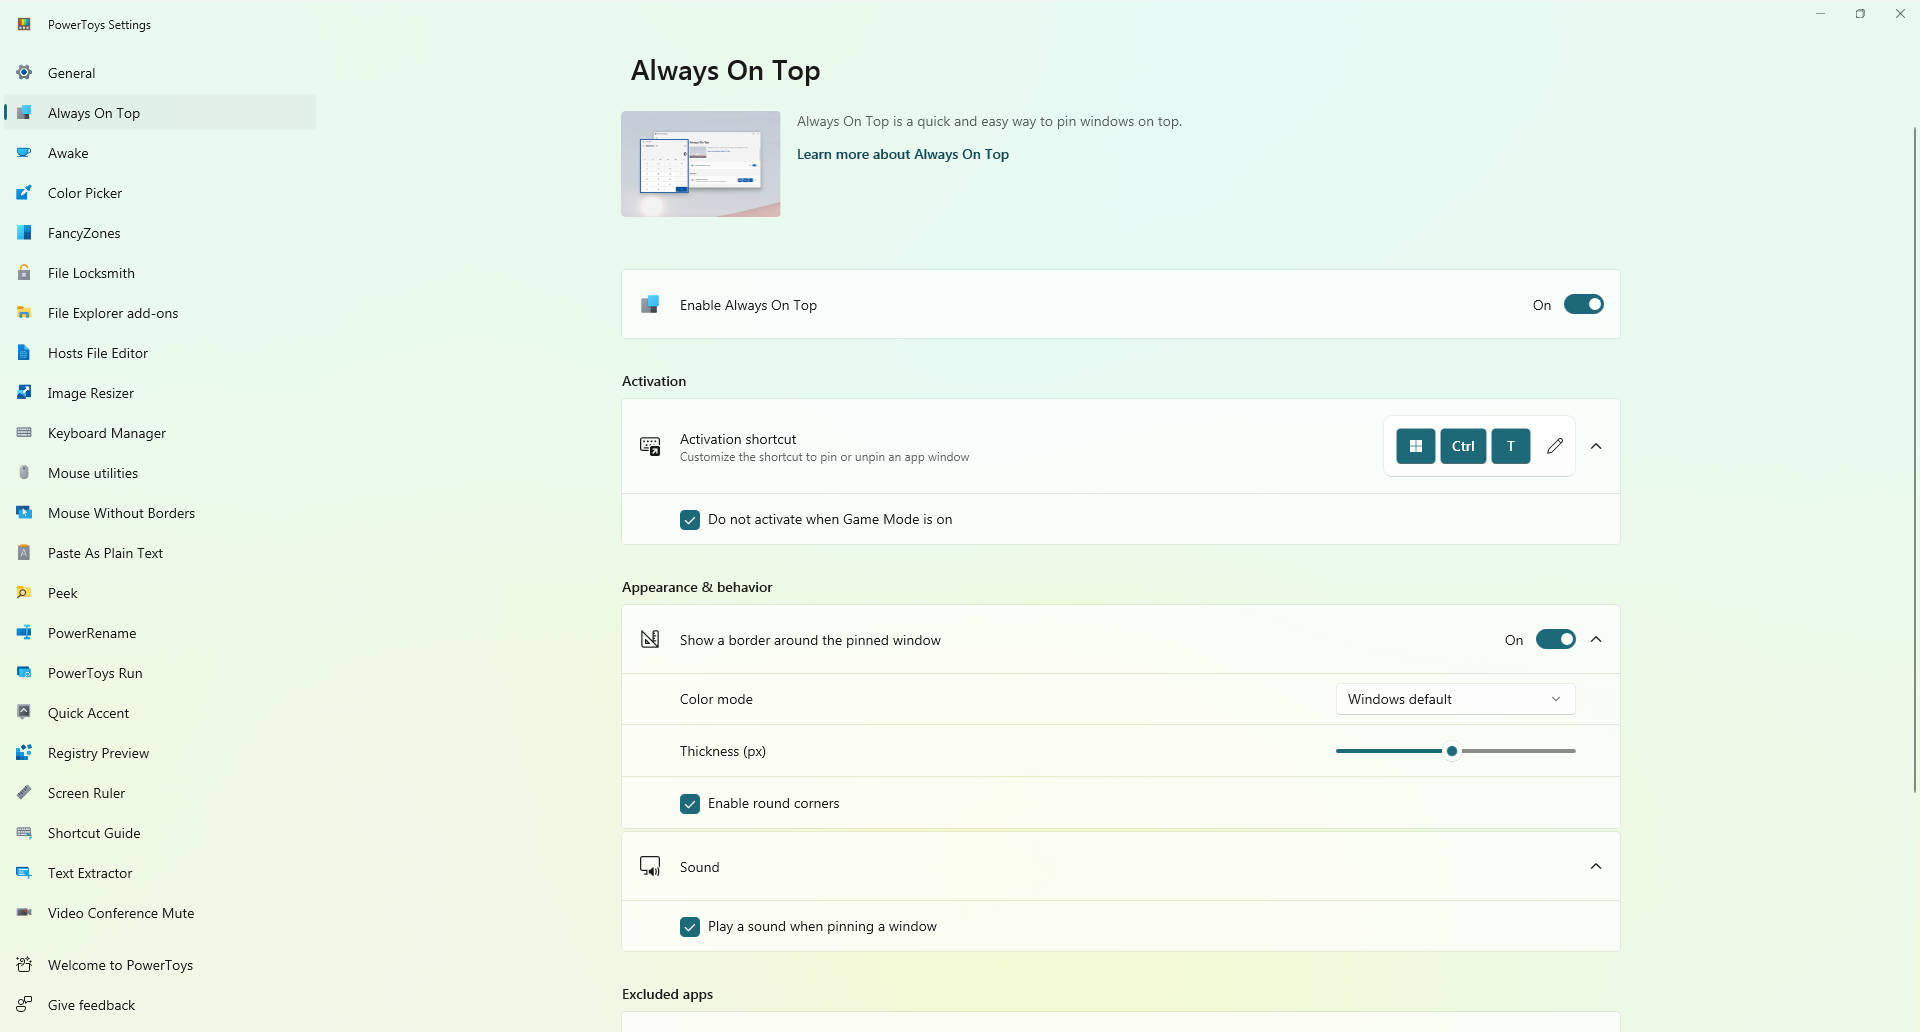This screenshot has height=1032, width=1920.
Task: Click the Video Conference Mute camera icon
Action: point(24,913)
